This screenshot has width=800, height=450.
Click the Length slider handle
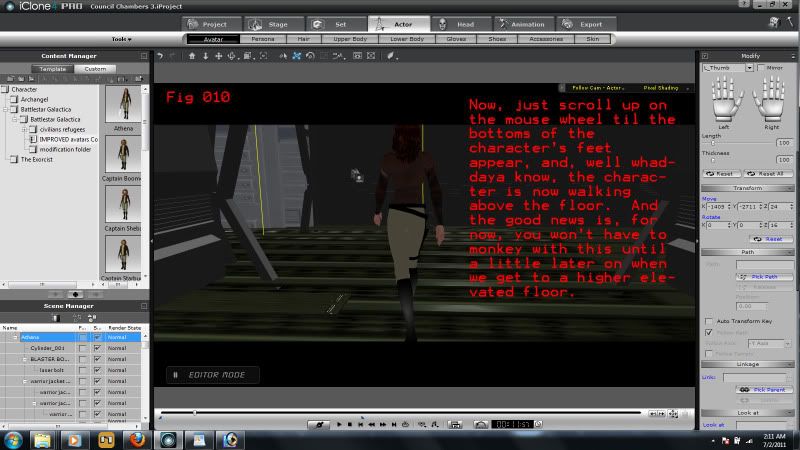[713, 143]
